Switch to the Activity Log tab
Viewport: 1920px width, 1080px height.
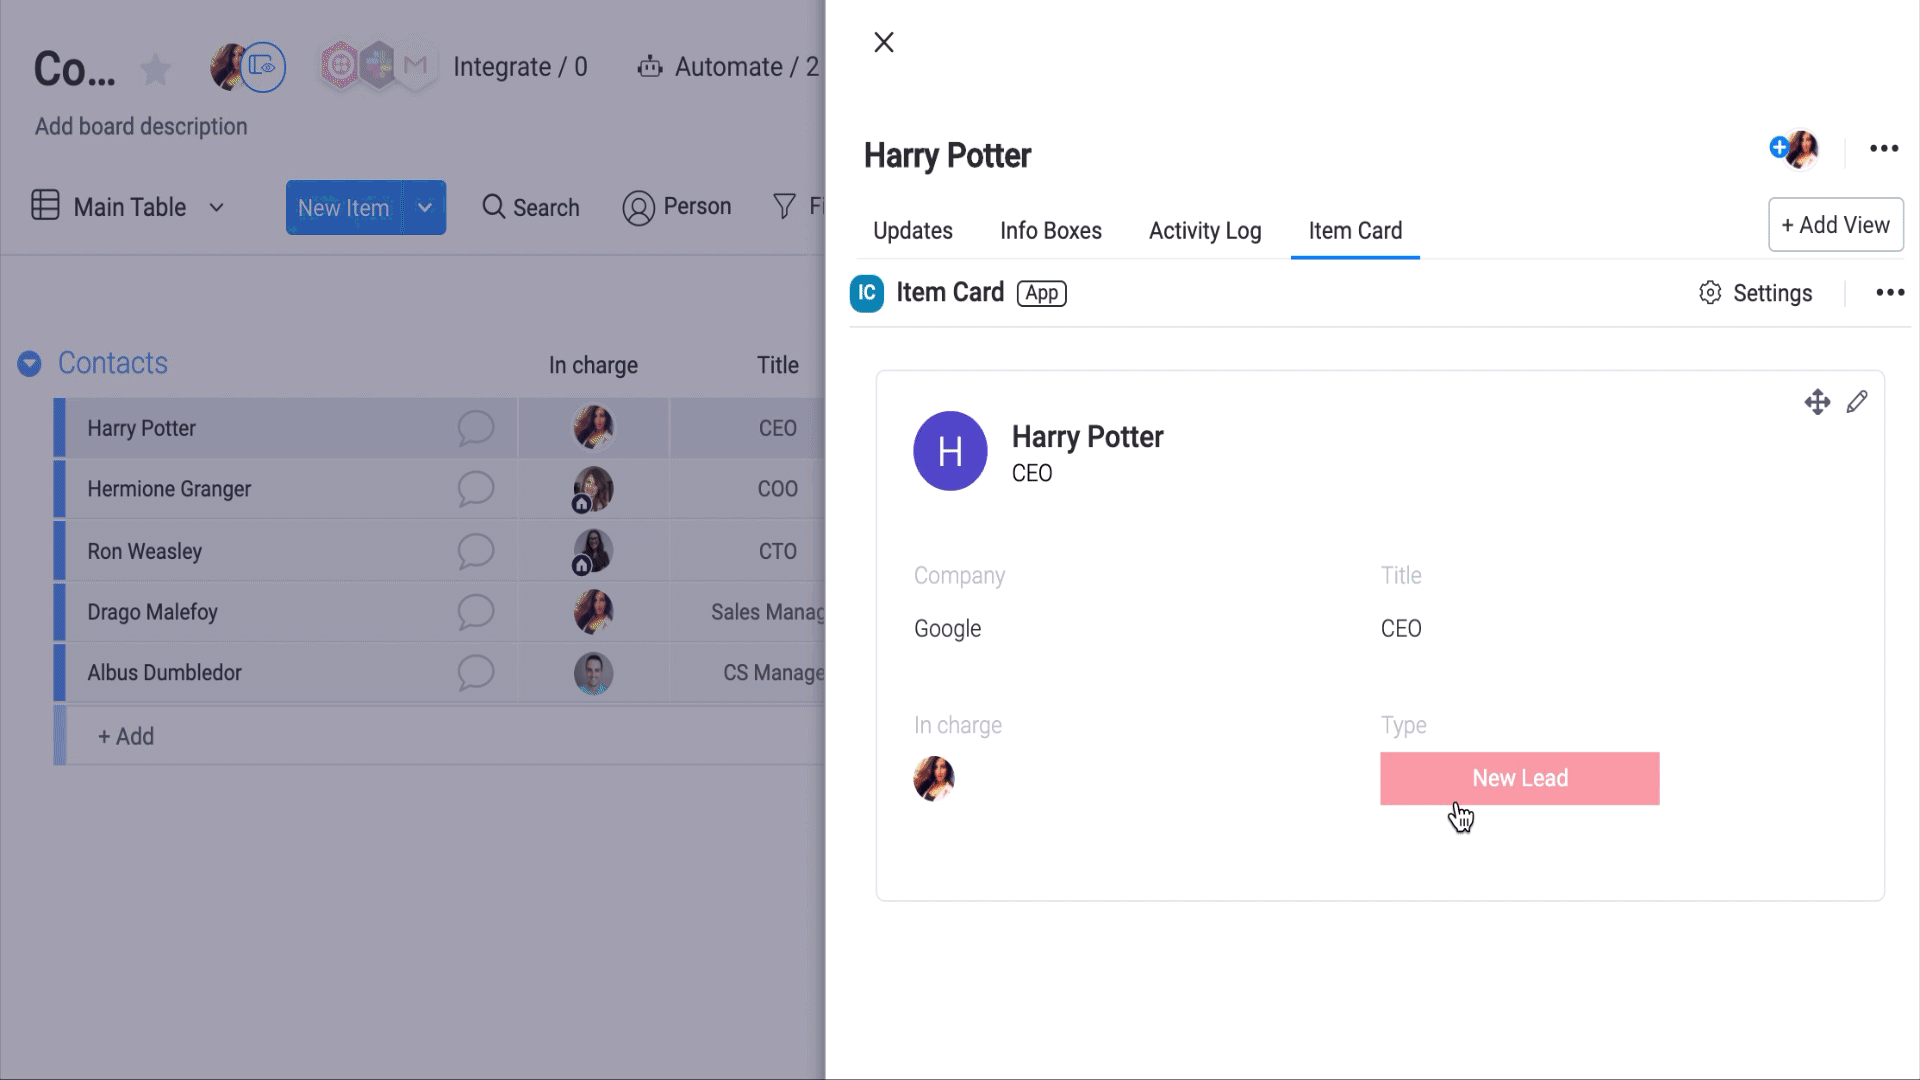(x=1204, y=230)
